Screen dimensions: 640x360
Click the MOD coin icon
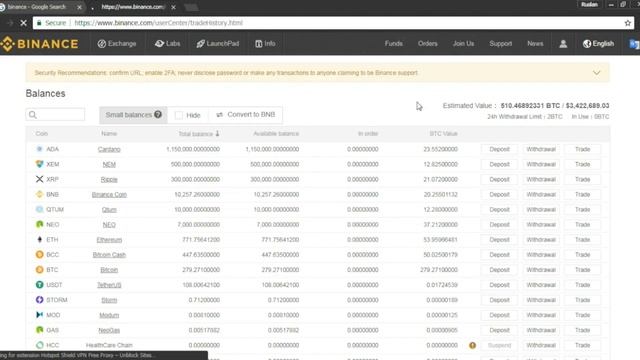pos(40,315)
